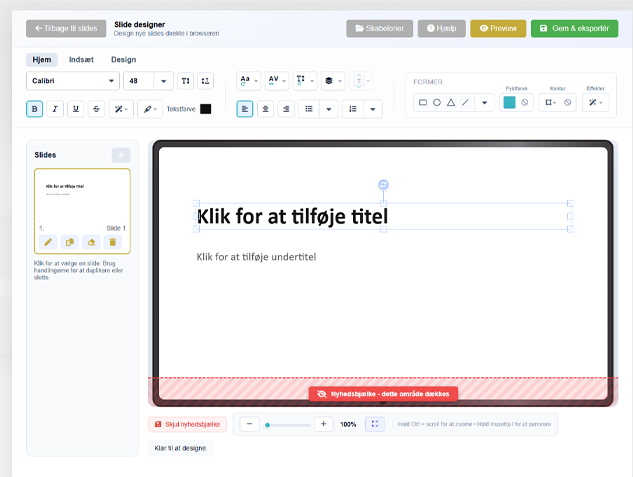Clear Slide 1 with eraser icon
Image resolution: width=633 pixels, height=477 pixels.
(x=91, y=242)
